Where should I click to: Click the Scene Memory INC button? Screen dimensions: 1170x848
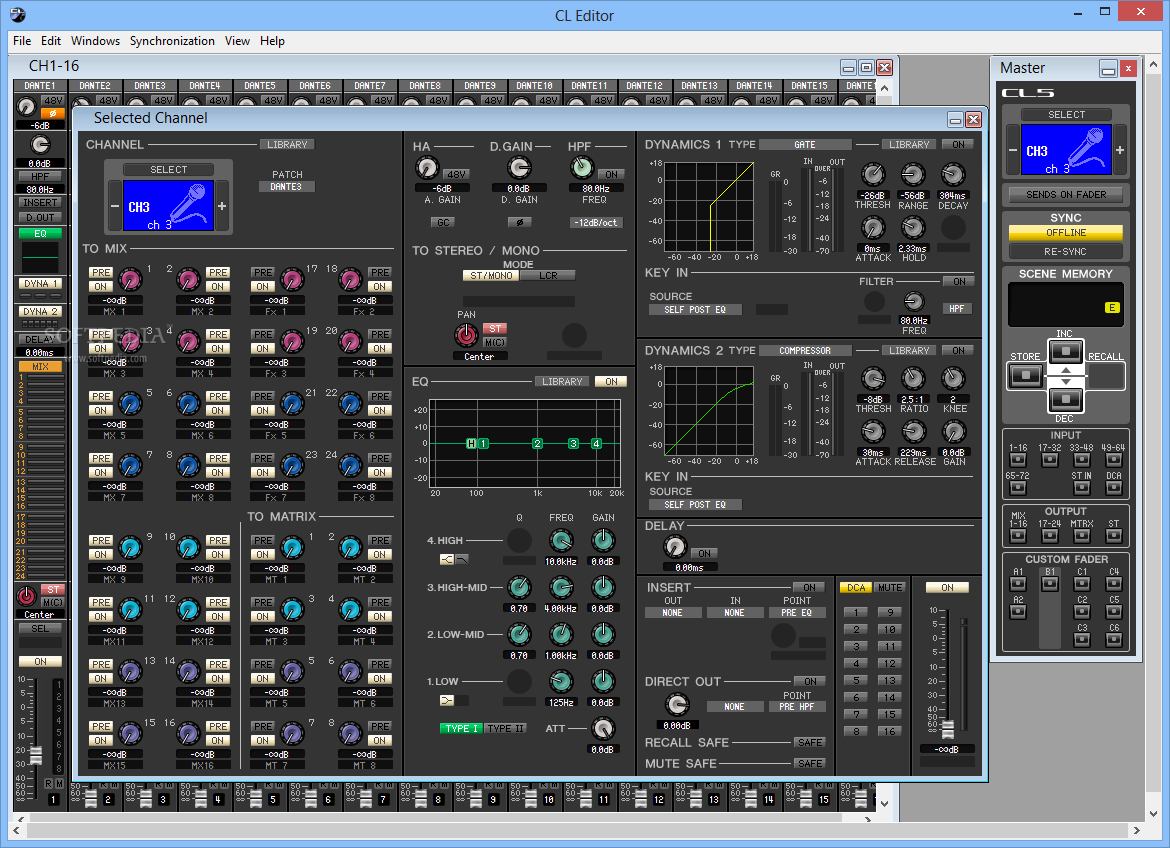click(1066, 351)
